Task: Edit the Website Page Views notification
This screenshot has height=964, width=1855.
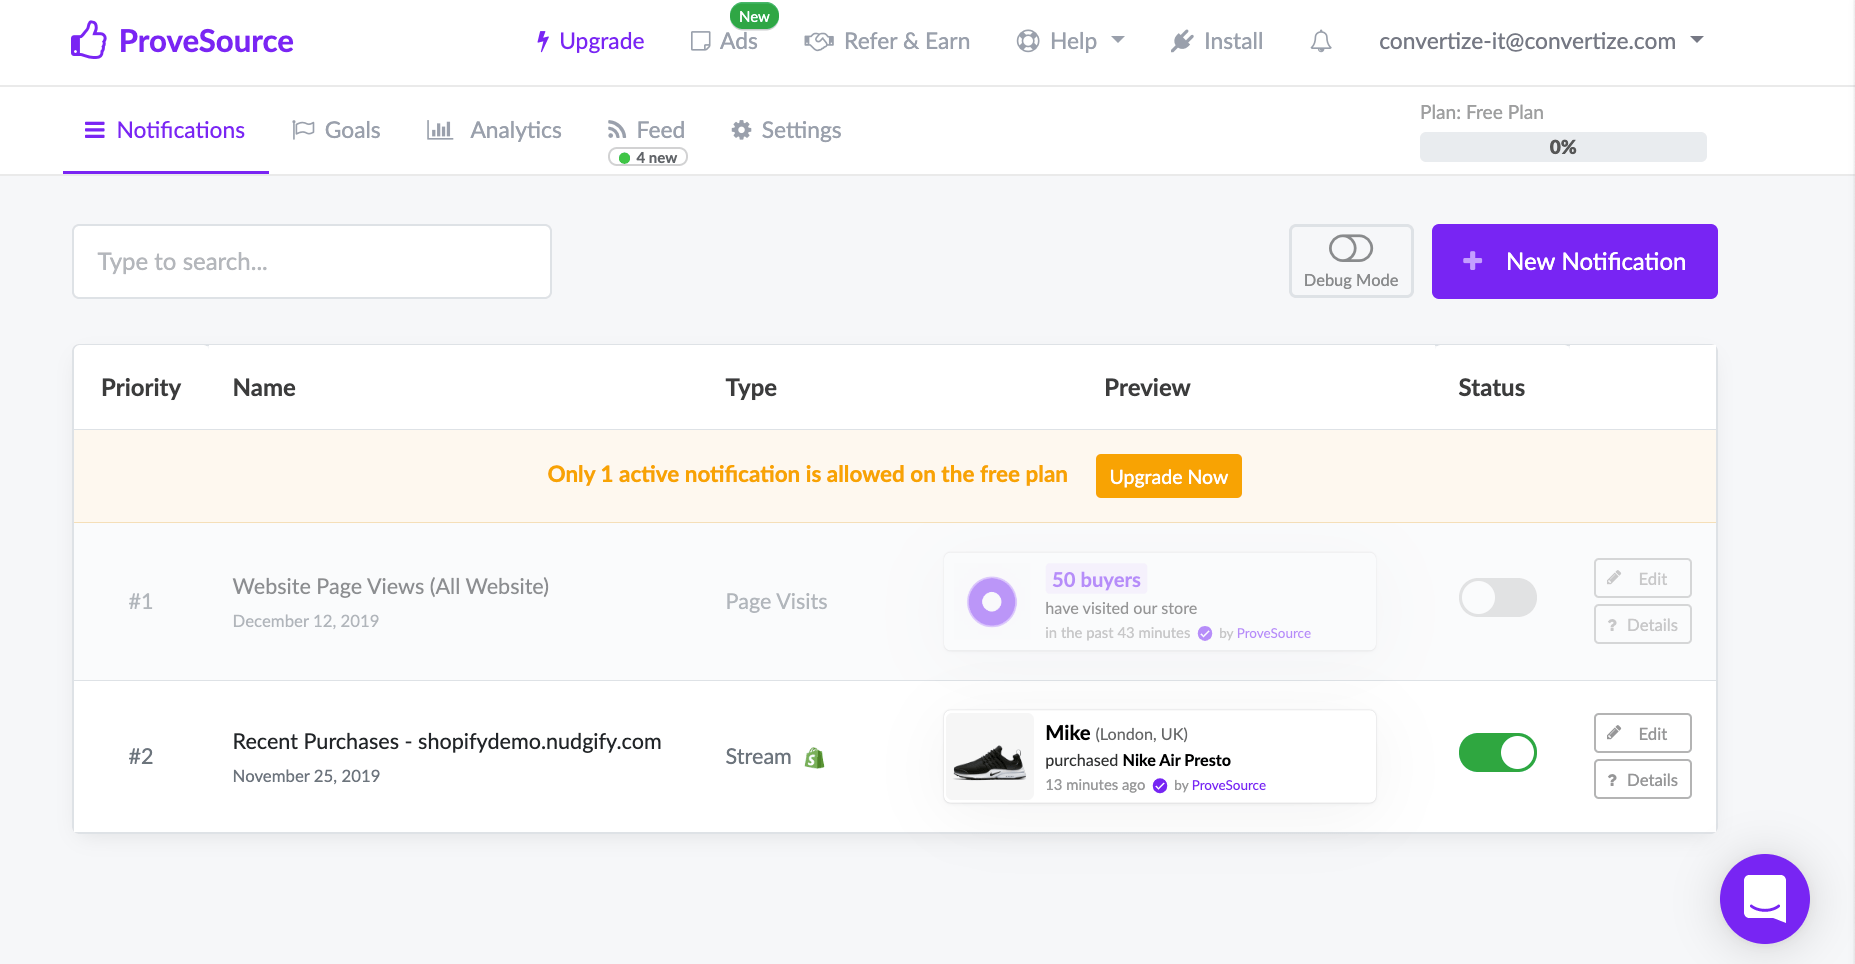Action: point(1643,578)
